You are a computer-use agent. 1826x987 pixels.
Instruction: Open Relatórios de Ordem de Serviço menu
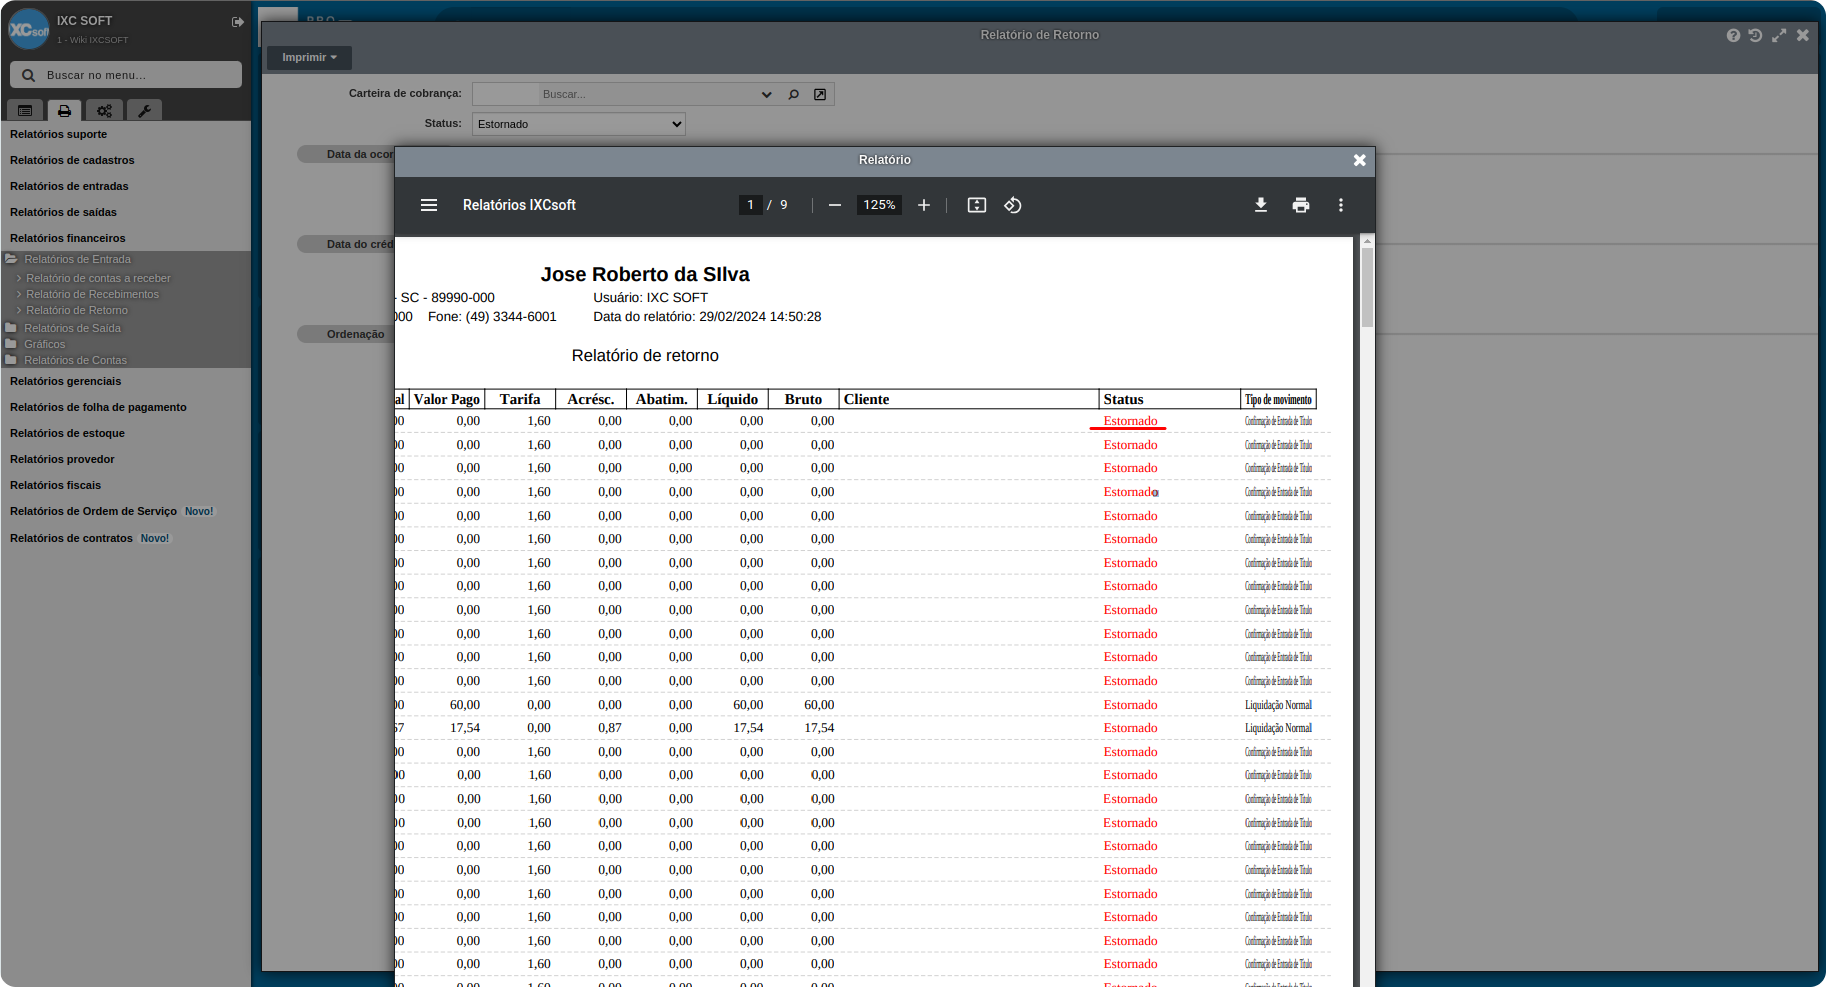click(93, 511)
